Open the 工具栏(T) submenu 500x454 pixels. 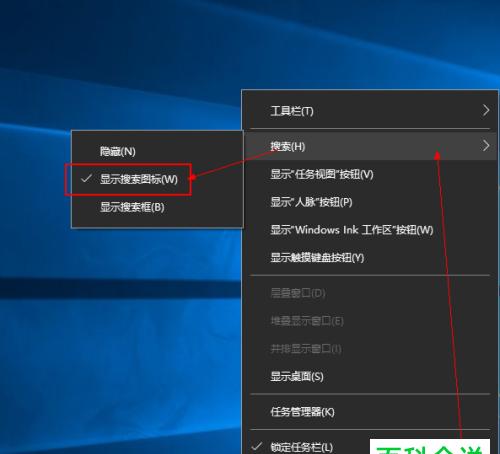pyautogui.click(x=371, y=111)
